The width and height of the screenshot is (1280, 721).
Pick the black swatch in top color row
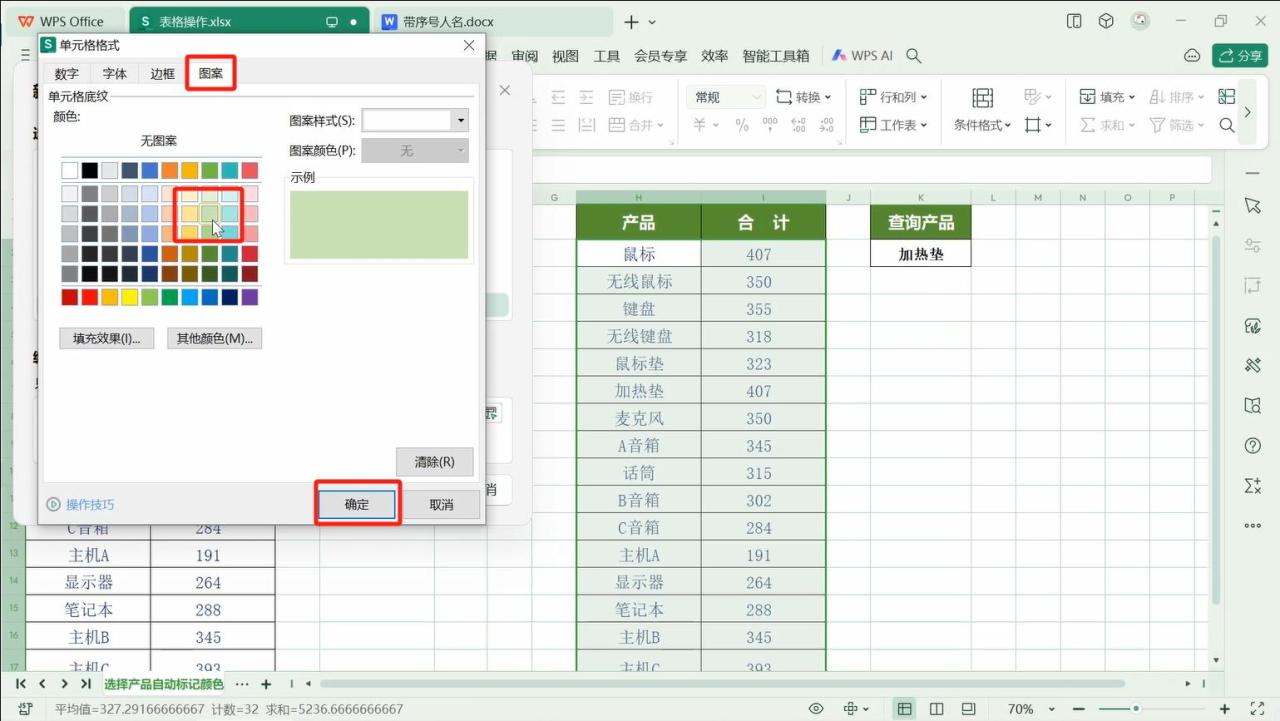[90, 171]
